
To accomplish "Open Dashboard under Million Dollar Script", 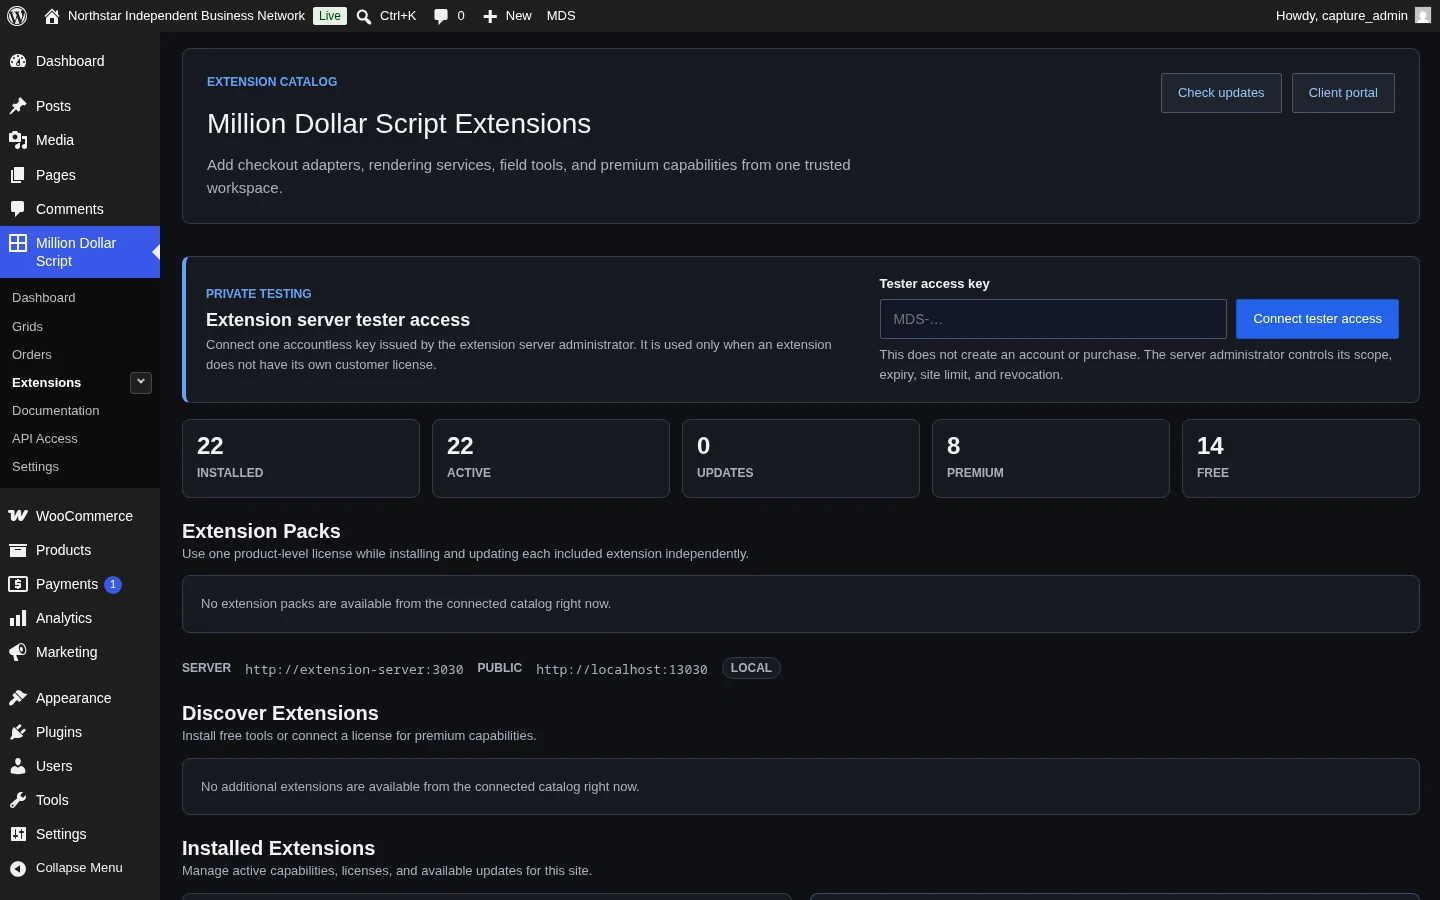I will (44, 298).
